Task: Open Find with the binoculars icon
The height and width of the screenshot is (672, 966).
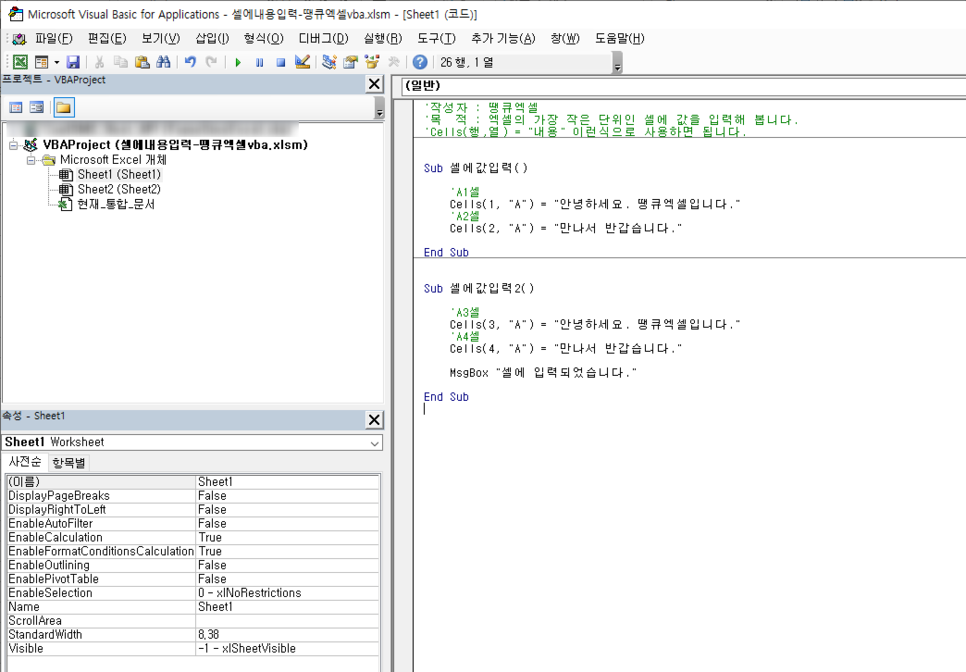Action: pyautogui.click(x=163, y=62)
